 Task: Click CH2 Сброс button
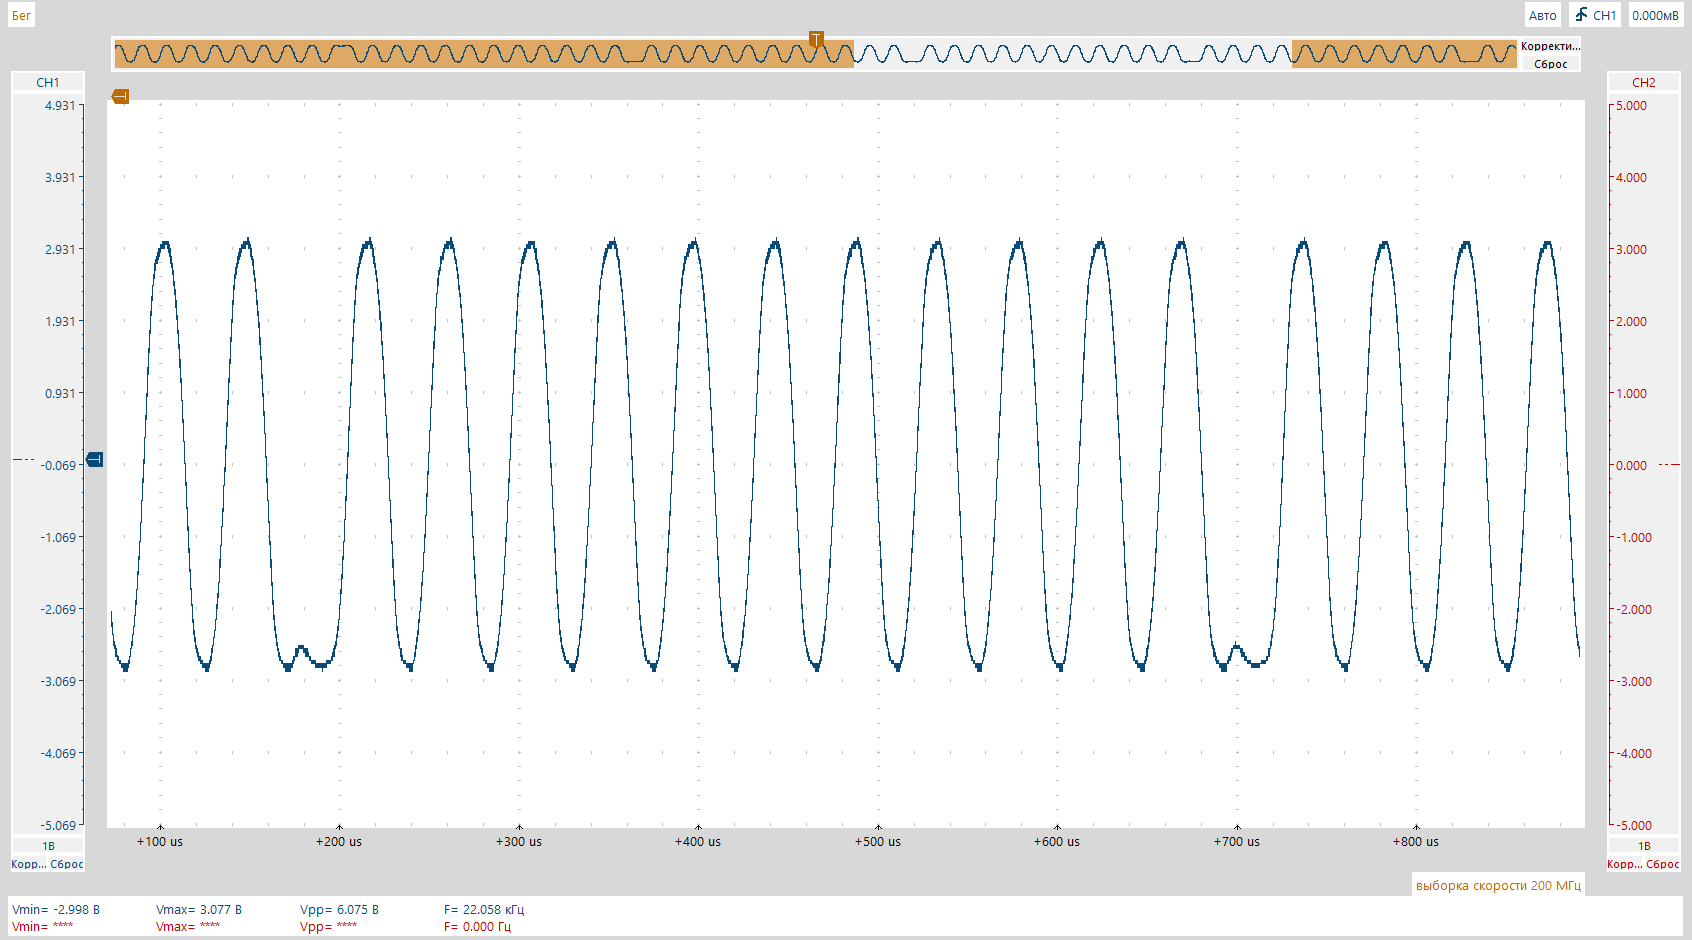click(x=1662, y=864)
